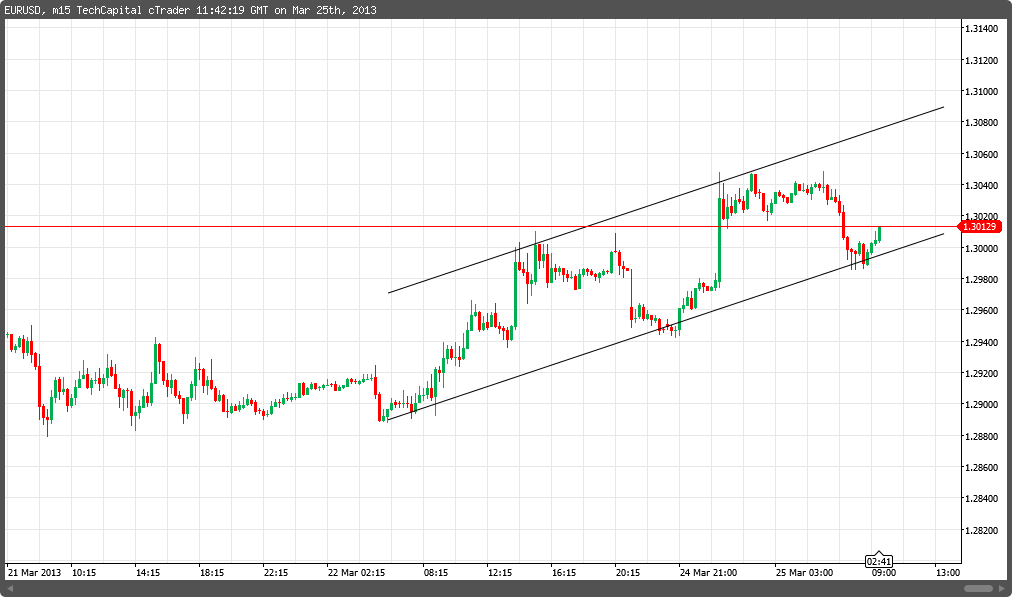Click the 1.28200 price axis label
Viewport: 1012px width, 597px height.
981,530
